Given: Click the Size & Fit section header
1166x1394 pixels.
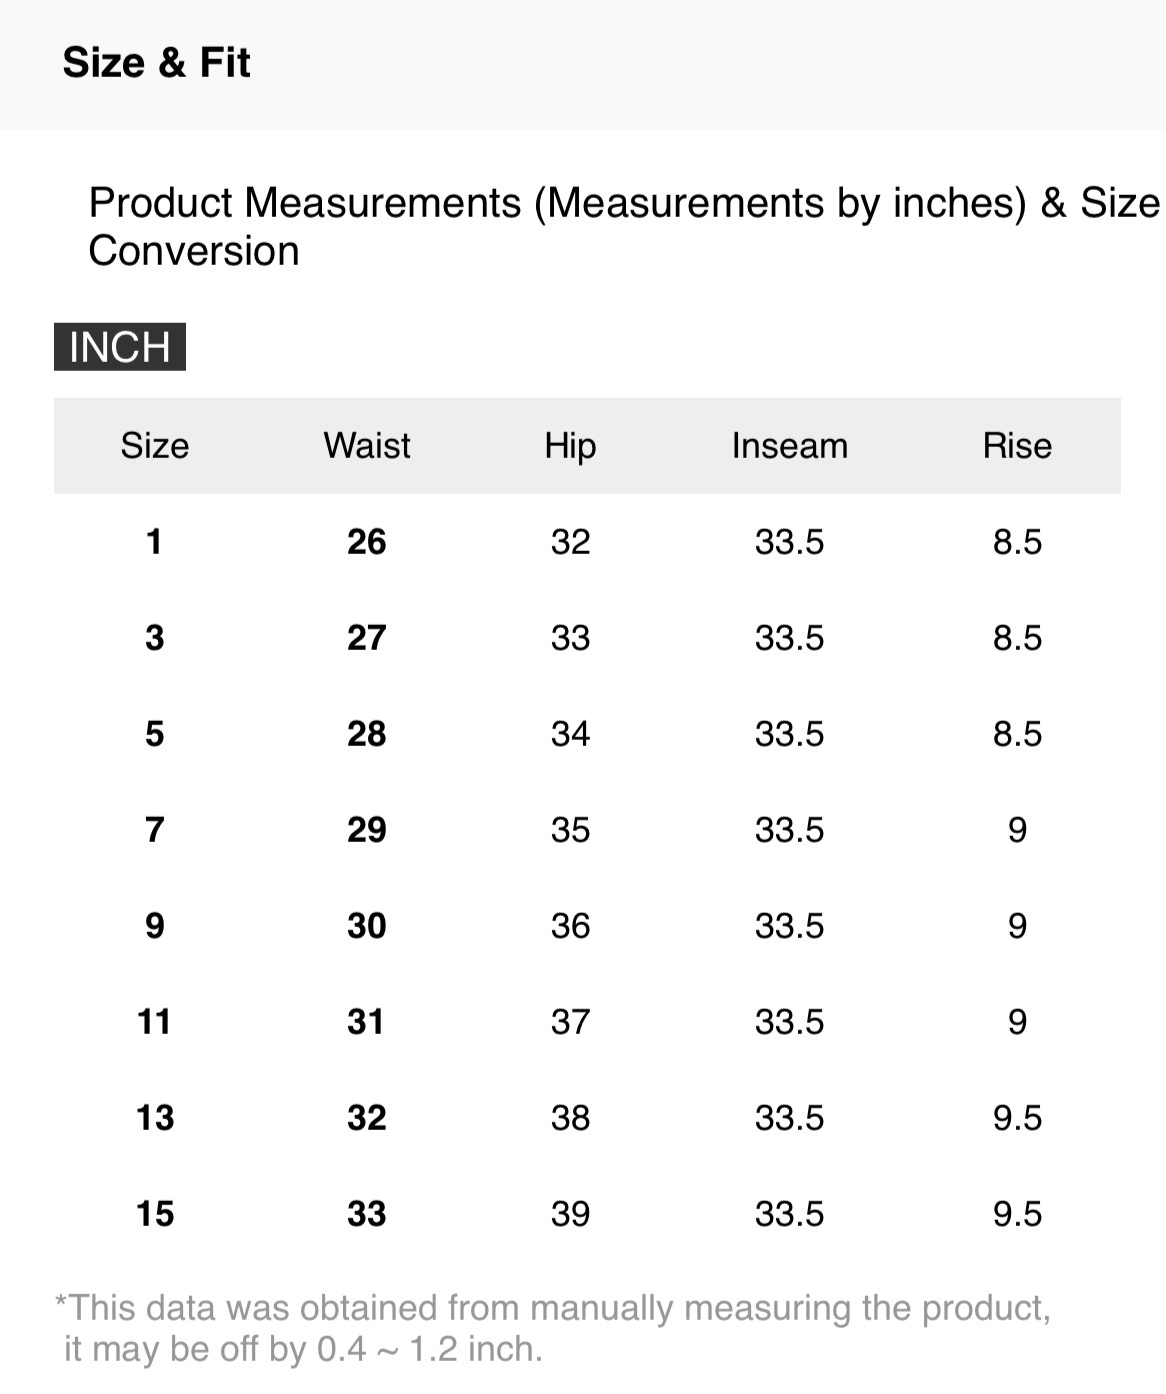Looking at the screenshot, I should pyautogui.click(x=156, y=62).
